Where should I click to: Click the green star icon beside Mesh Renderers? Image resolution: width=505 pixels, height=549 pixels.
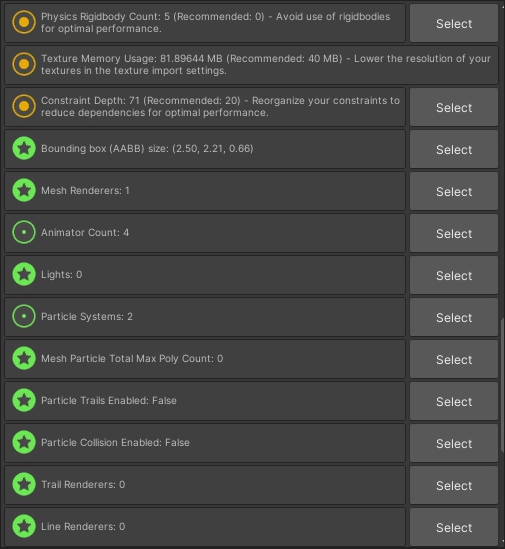24,190
